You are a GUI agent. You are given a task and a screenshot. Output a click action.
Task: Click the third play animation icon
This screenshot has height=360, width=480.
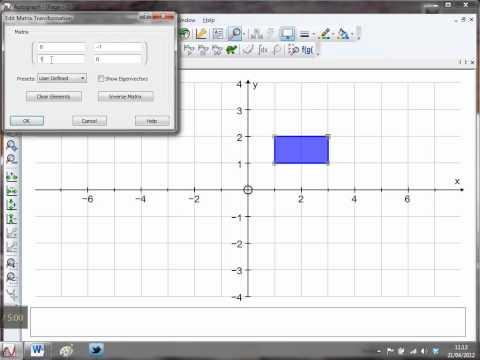(217, 50)
